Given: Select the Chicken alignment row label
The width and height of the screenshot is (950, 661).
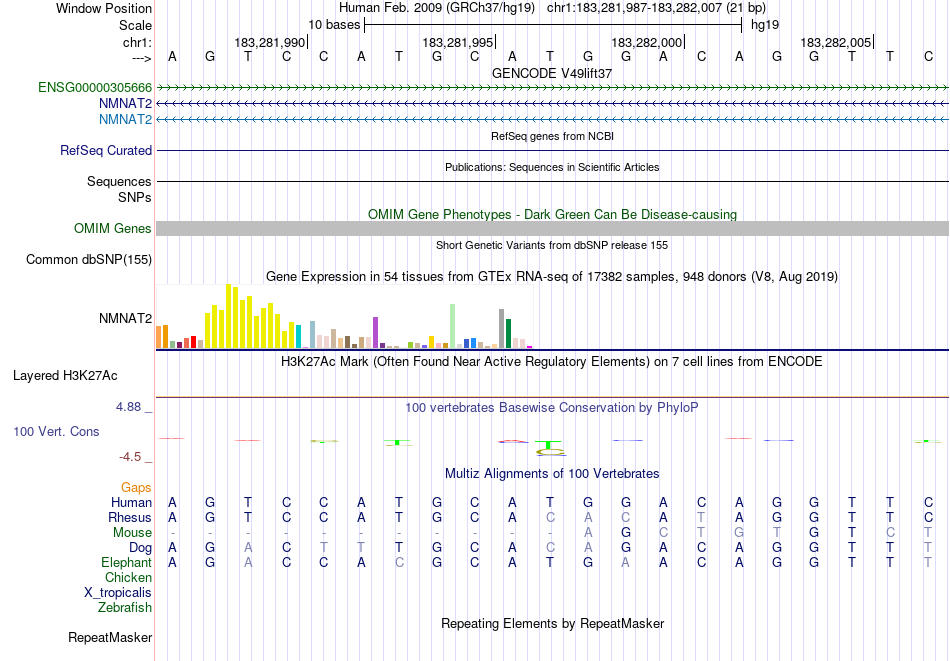Looking at the screenshot, I should coord(128,577).
